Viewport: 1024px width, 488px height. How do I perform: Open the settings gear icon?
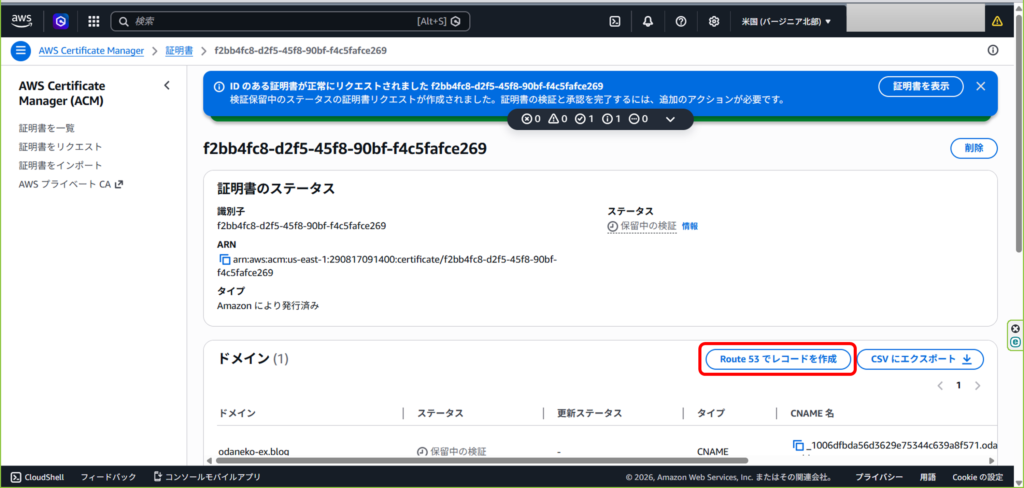pos(714,21)
